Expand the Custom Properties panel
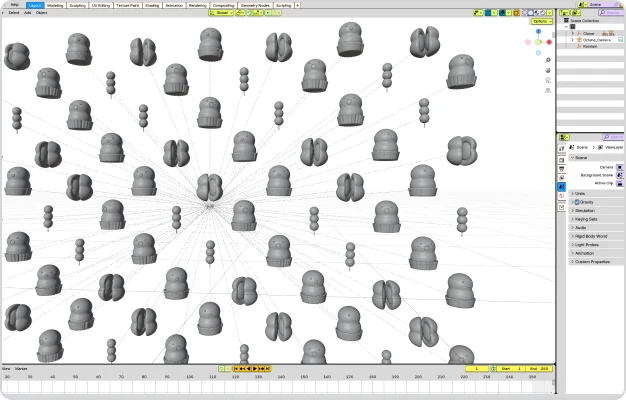 point(596,262)
